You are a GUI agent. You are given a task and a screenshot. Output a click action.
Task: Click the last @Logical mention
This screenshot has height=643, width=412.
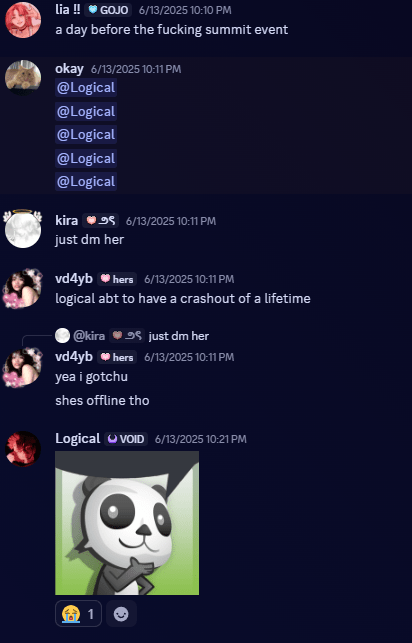point(86,182)
